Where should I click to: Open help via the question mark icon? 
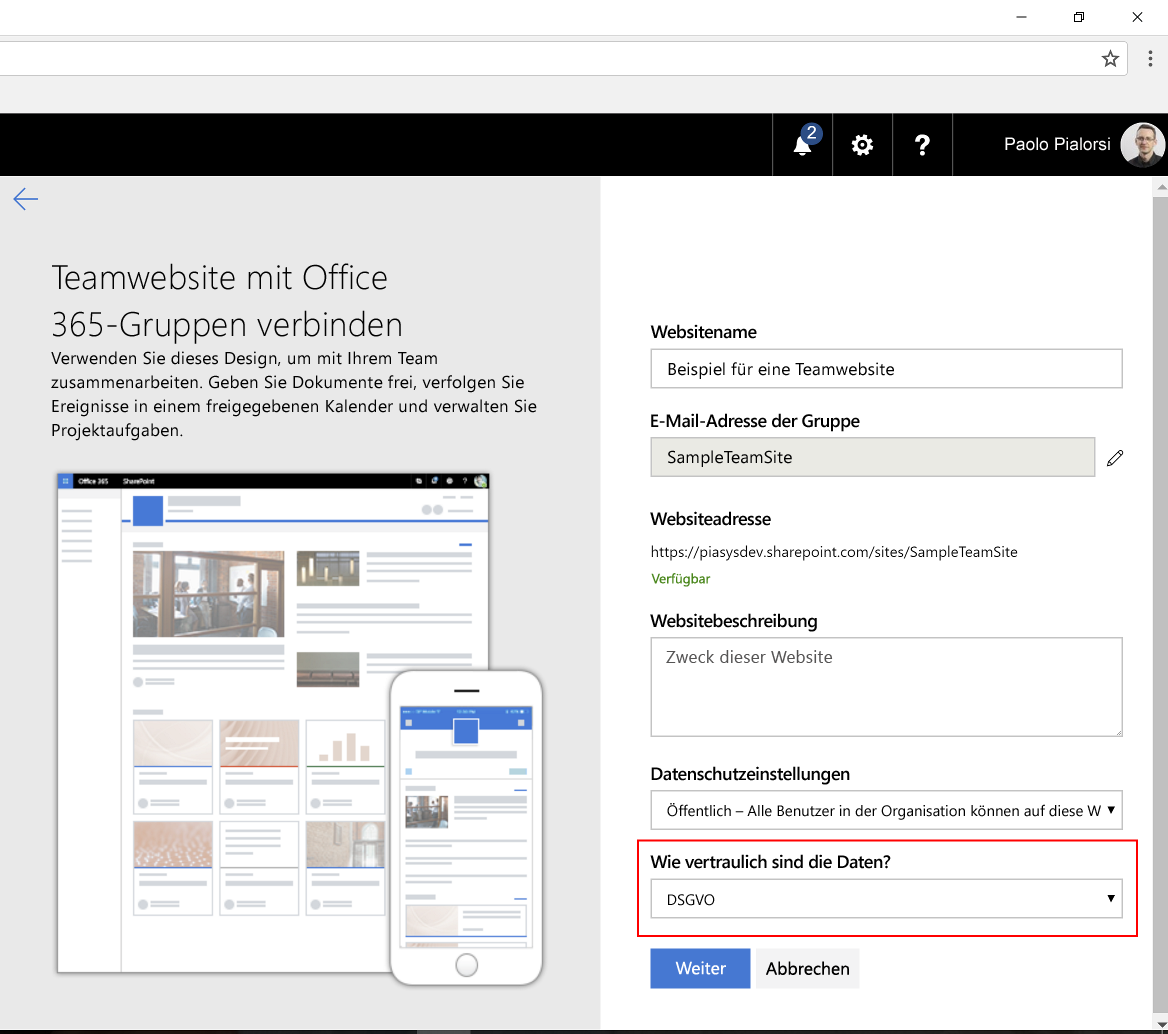pos(922,145)
